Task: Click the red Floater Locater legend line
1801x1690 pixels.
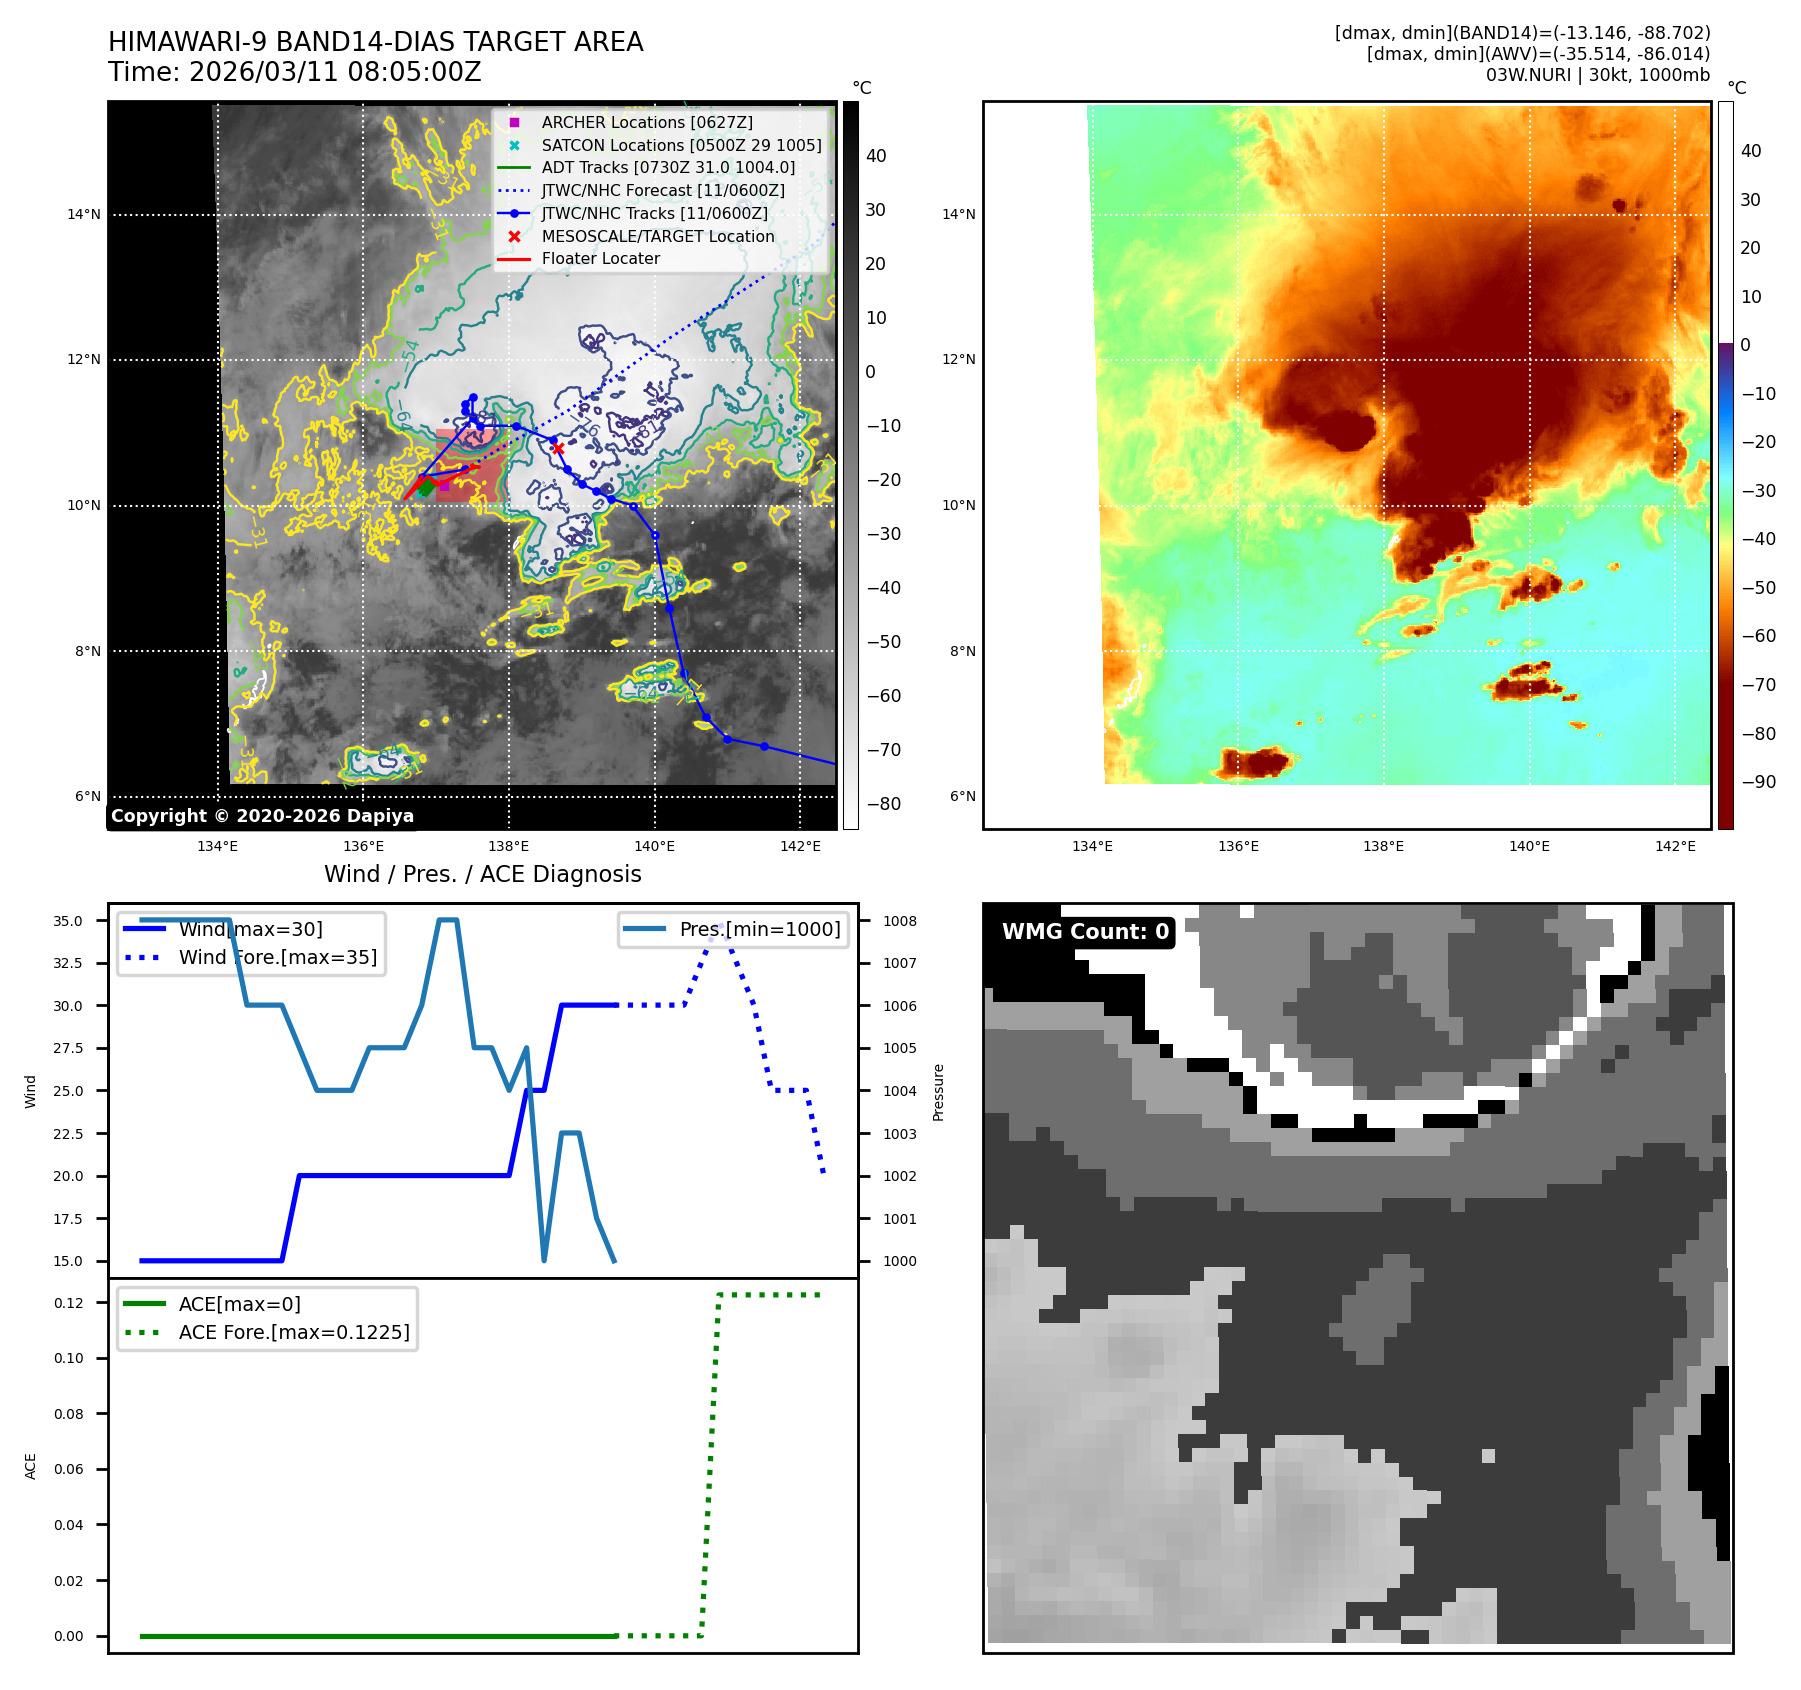Action: click(514, 259)
